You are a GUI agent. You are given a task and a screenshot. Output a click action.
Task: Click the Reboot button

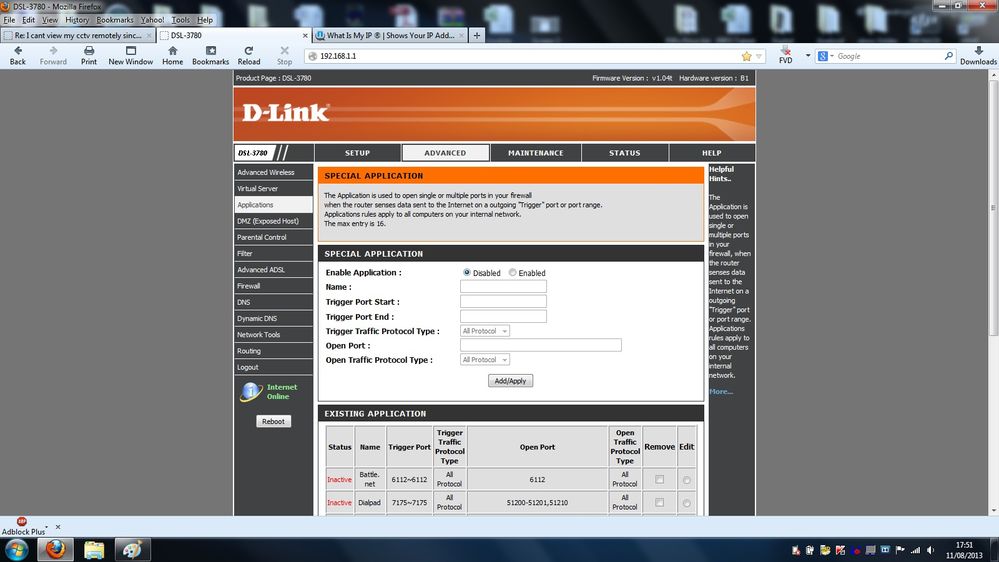click(273, 421)
